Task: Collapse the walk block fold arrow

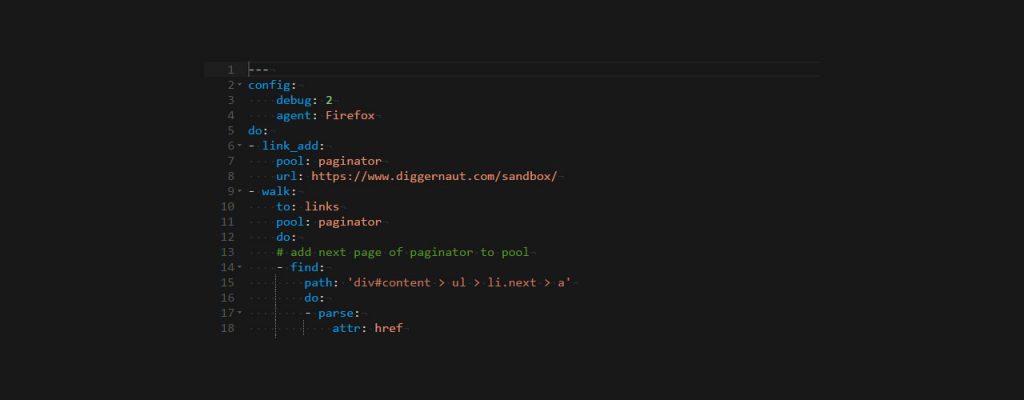Action: (x=240, y=191)
